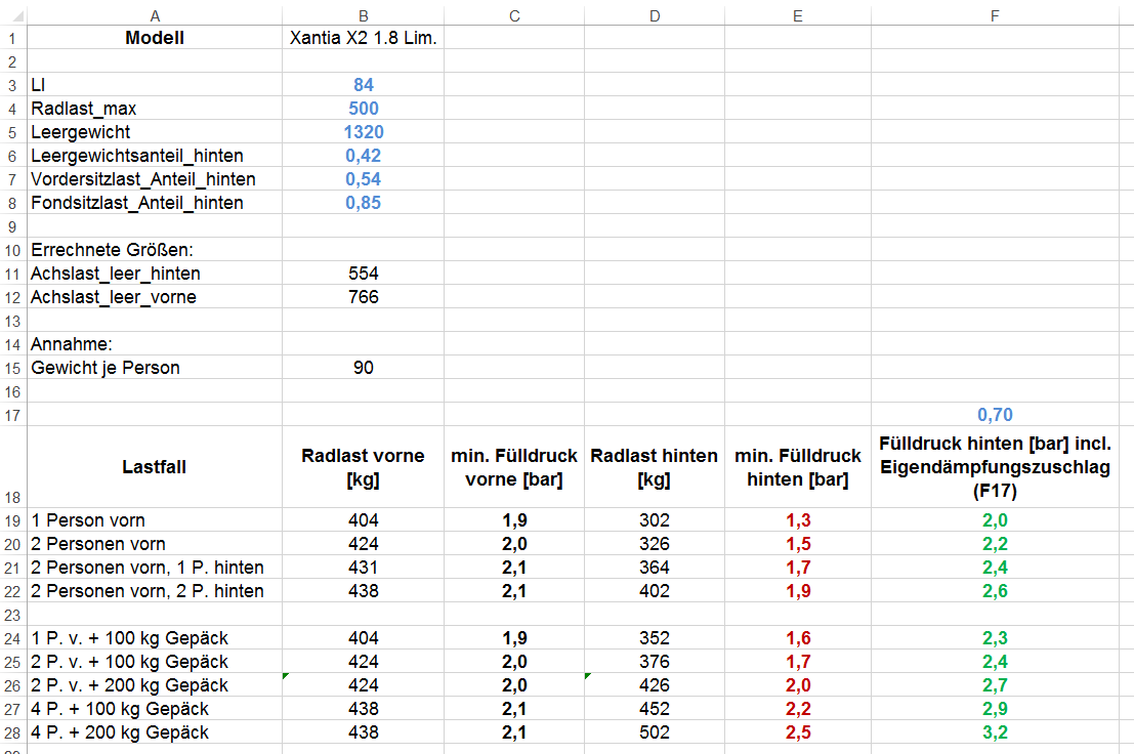This screenshot has height=754, width=1134.
Task: Select '4 P. + 200 kg Gepäck'
Action: click(155, 732)
